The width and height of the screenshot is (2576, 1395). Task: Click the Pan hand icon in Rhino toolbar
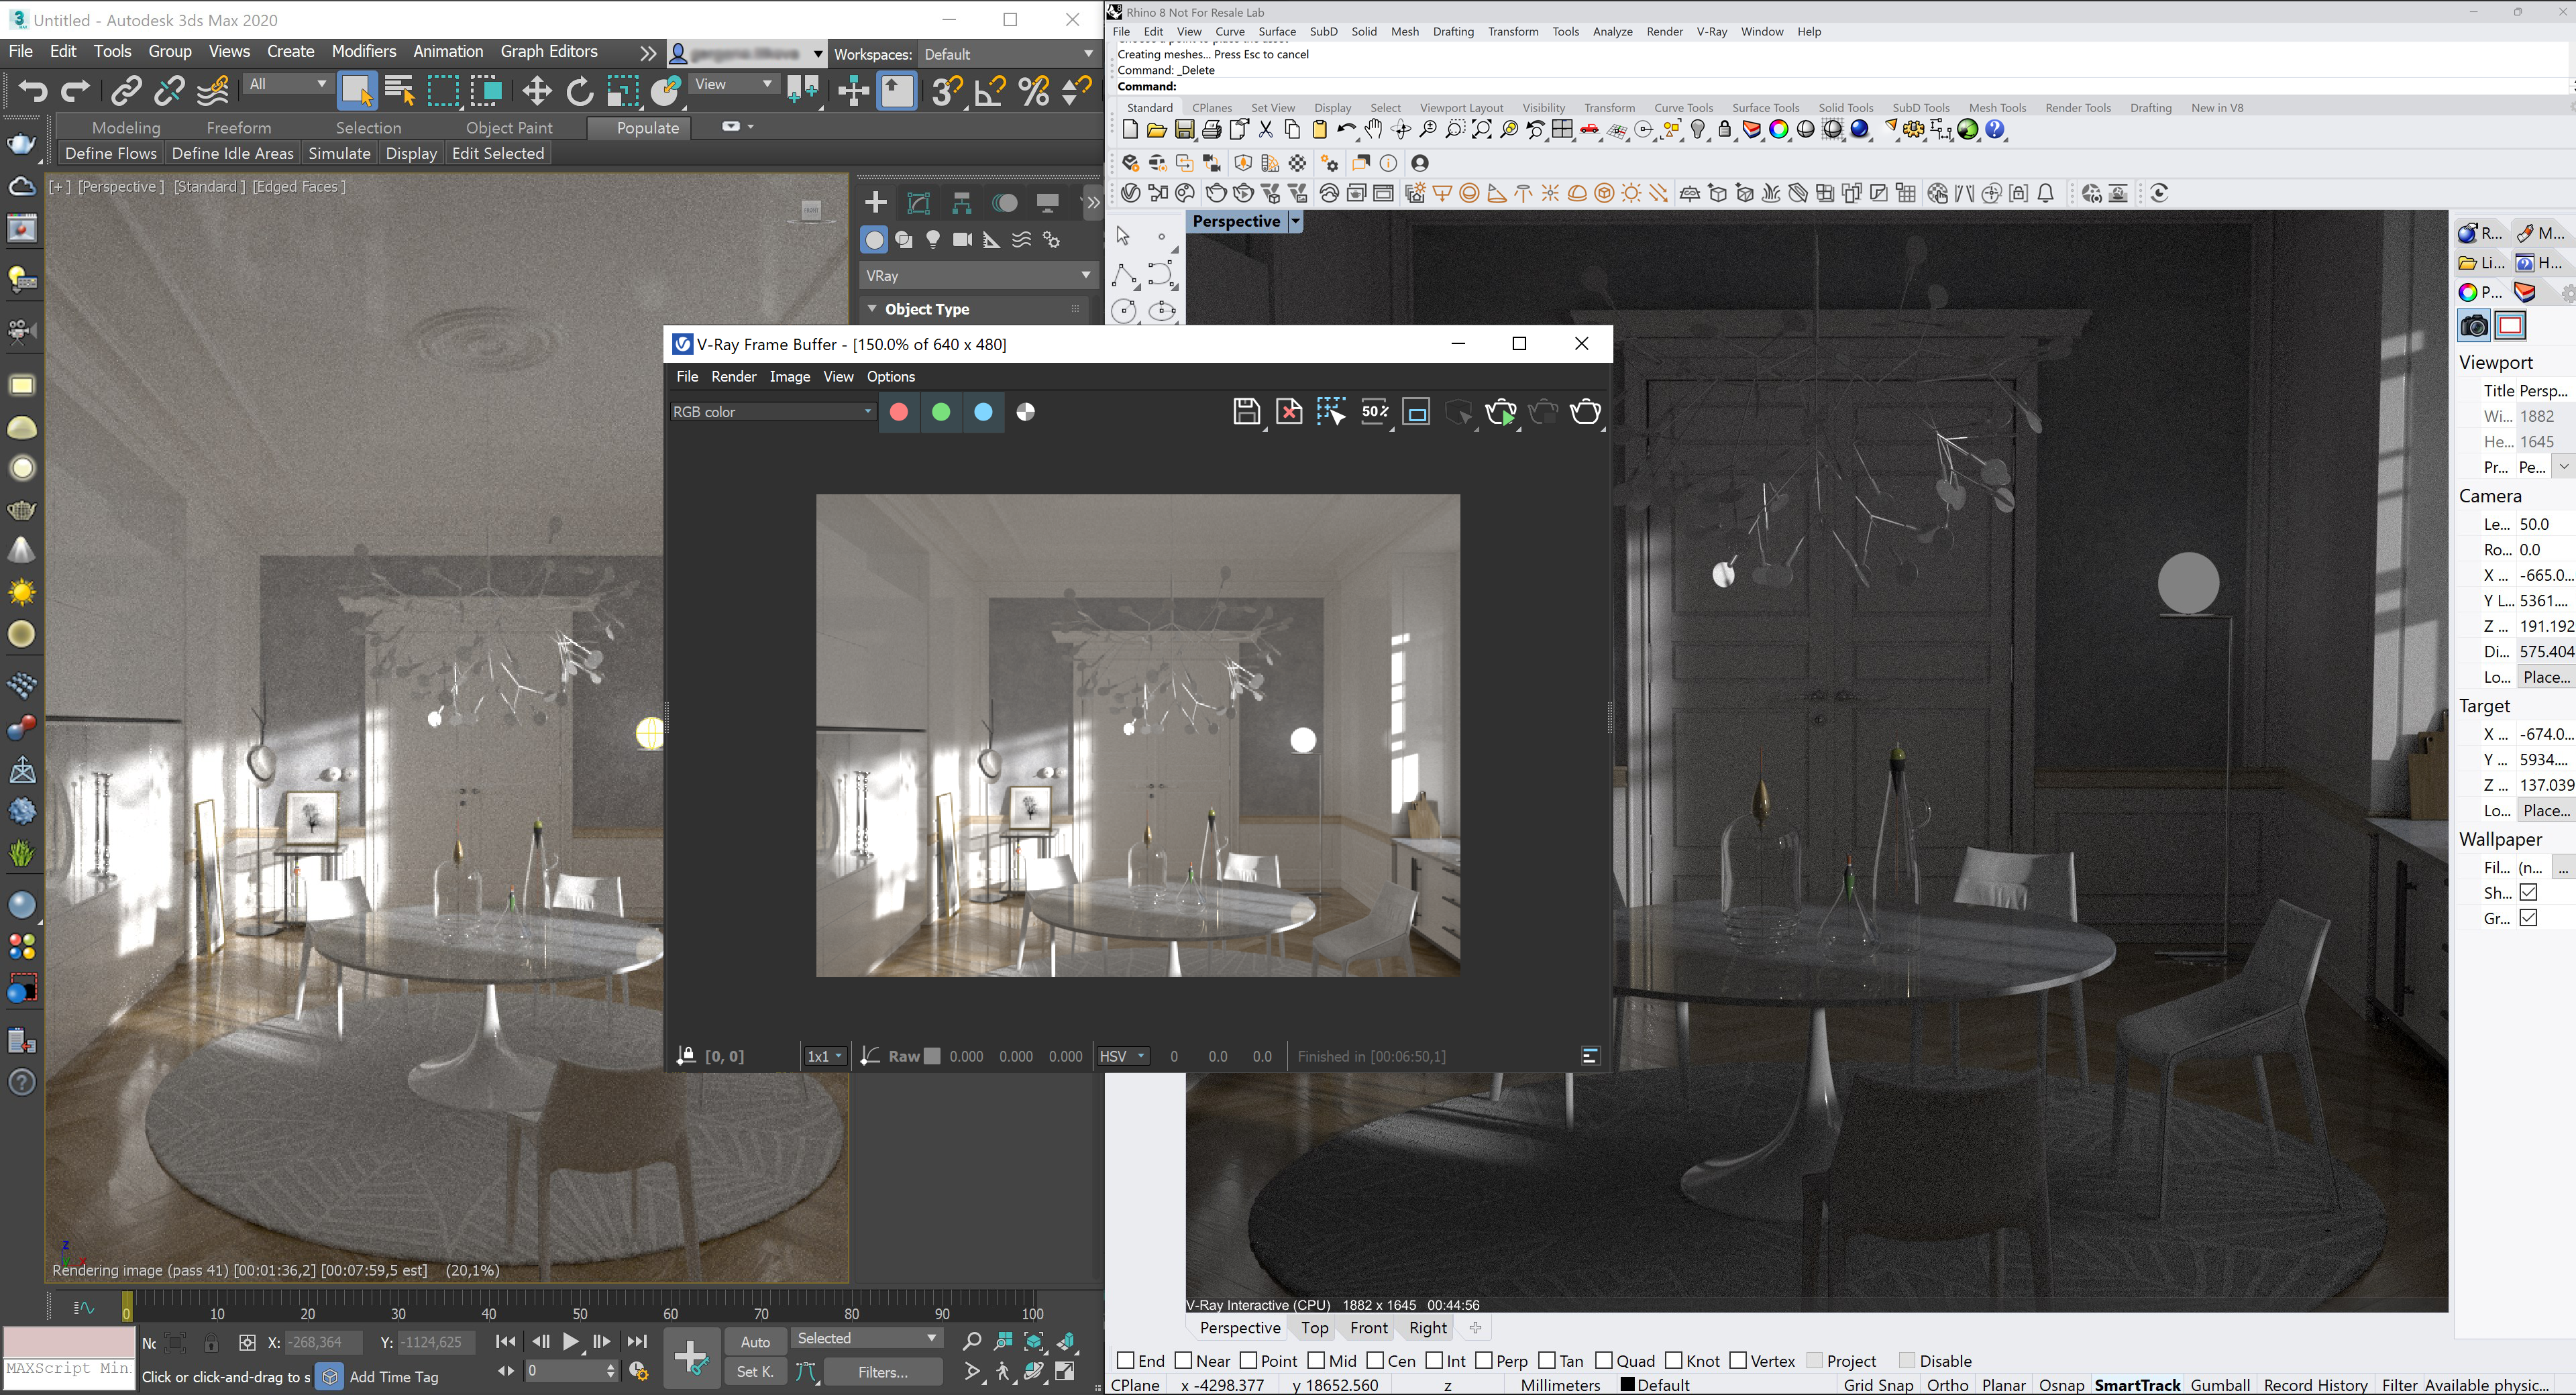1373,130
